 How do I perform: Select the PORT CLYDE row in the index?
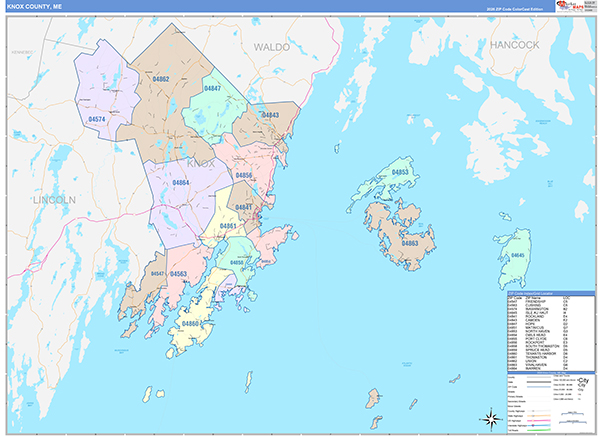(x=538, y=339)
